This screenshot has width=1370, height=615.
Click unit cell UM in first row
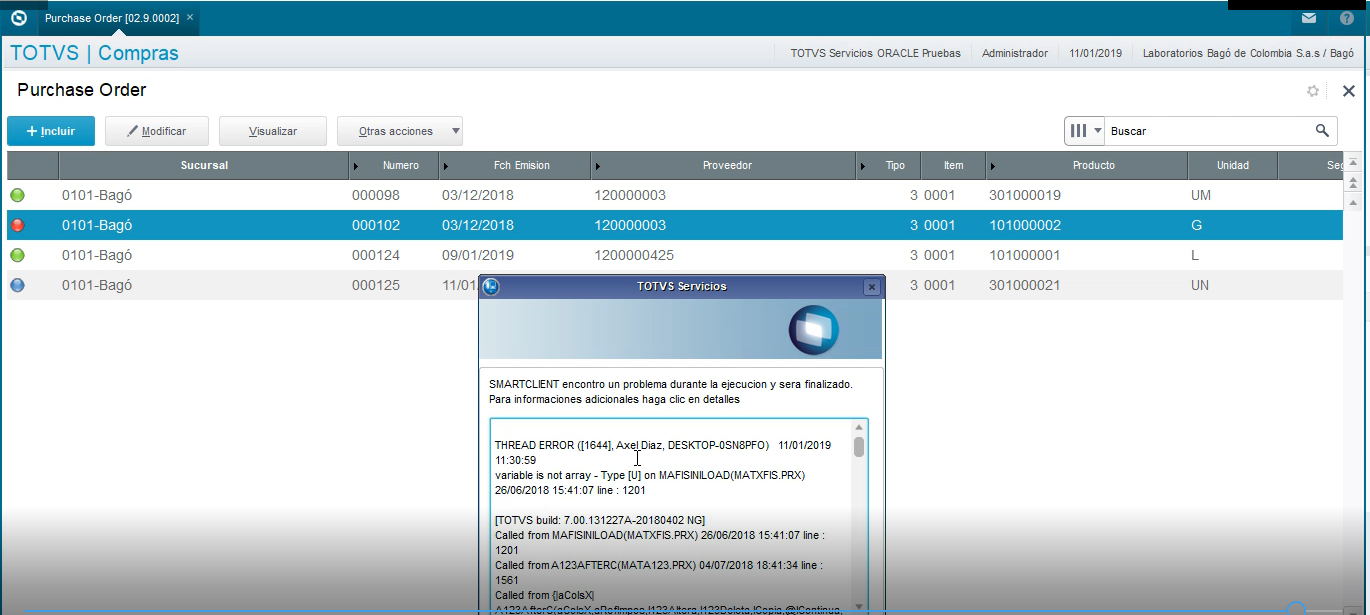[x=1201, y=195]
